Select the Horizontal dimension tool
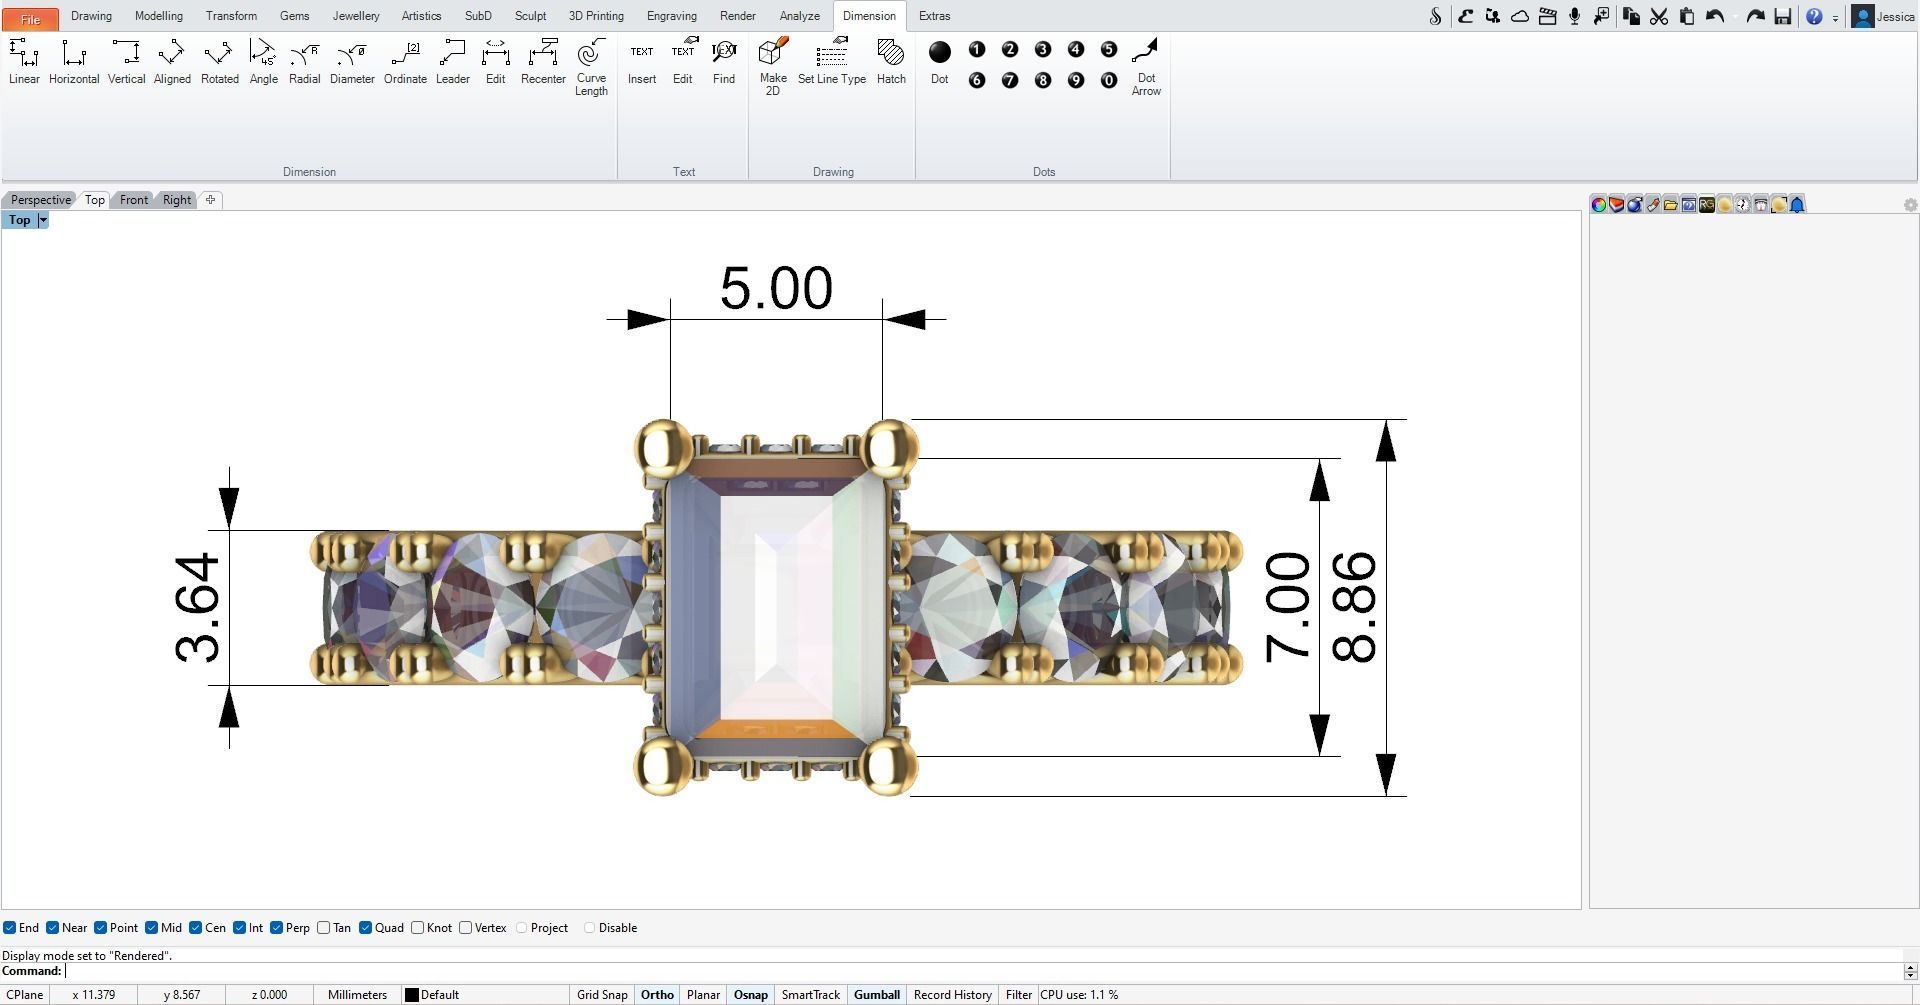 pos(74,62)
